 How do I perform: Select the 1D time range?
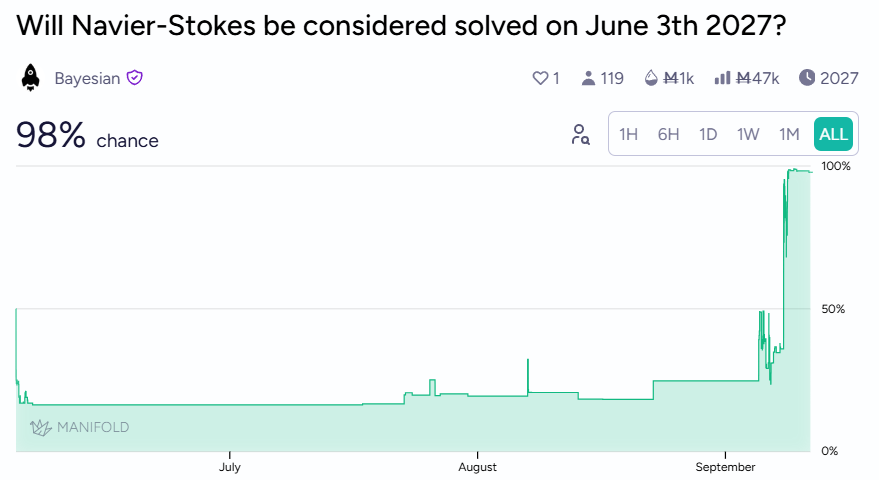(708, 135)
